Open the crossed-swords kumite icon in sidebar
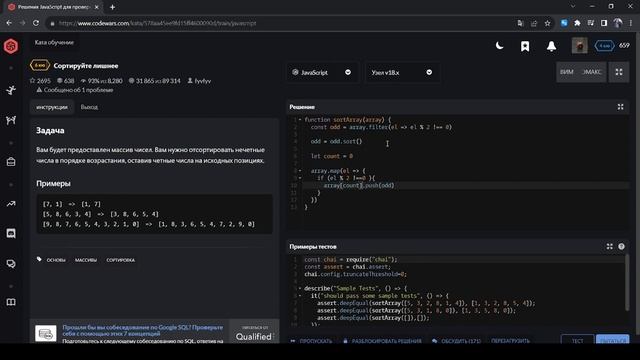640x360 pixels. 11,120
